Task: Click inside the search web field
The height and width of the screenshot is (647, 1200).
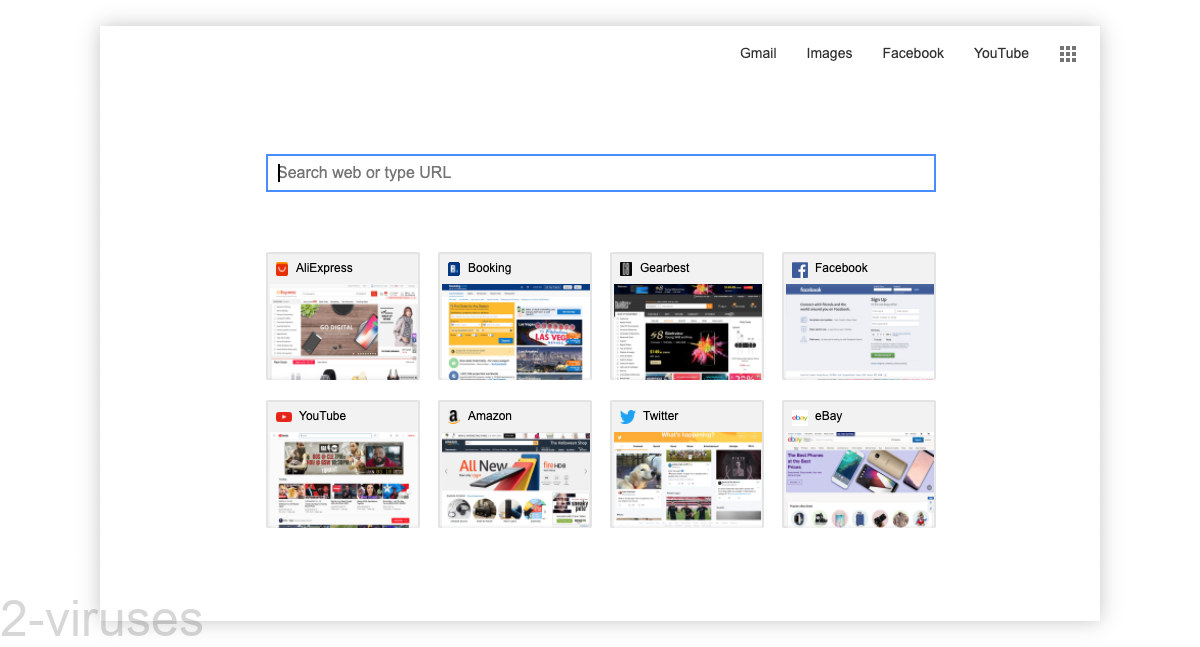Action: tap(600, 172)
